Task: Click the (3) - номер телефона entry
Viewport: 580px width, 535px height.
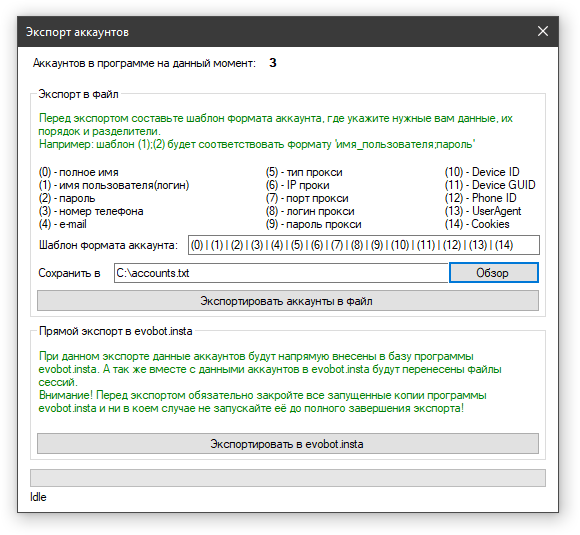Action: [91, 211]
